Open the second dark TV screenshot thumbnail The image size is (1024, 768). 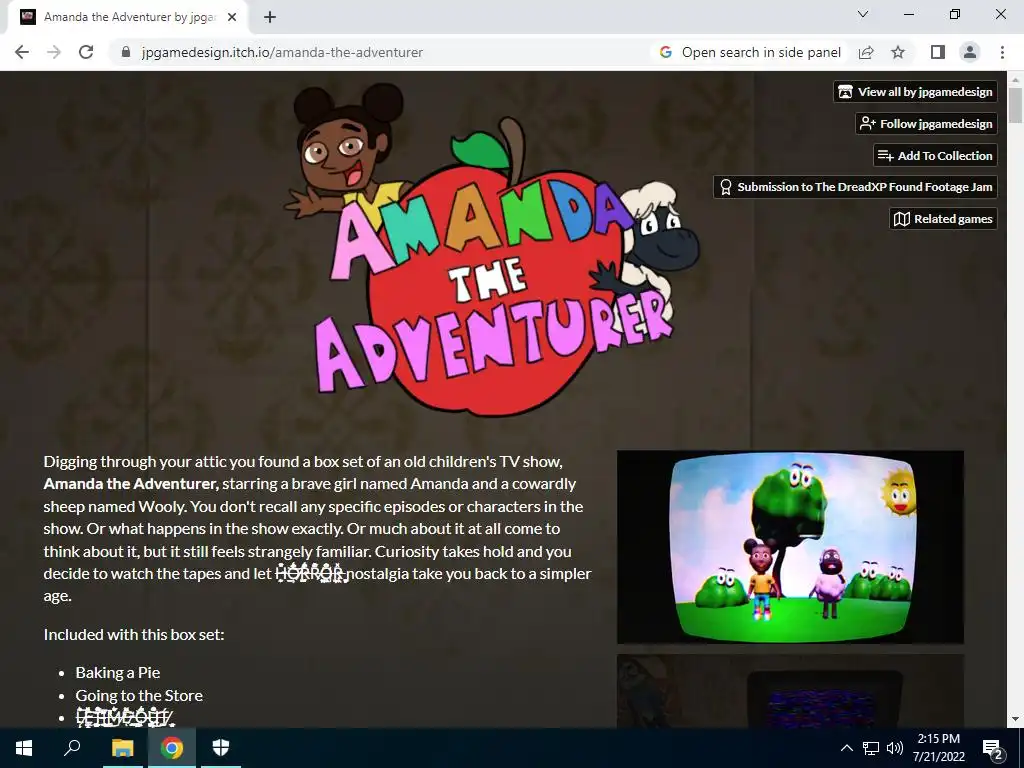790,691
